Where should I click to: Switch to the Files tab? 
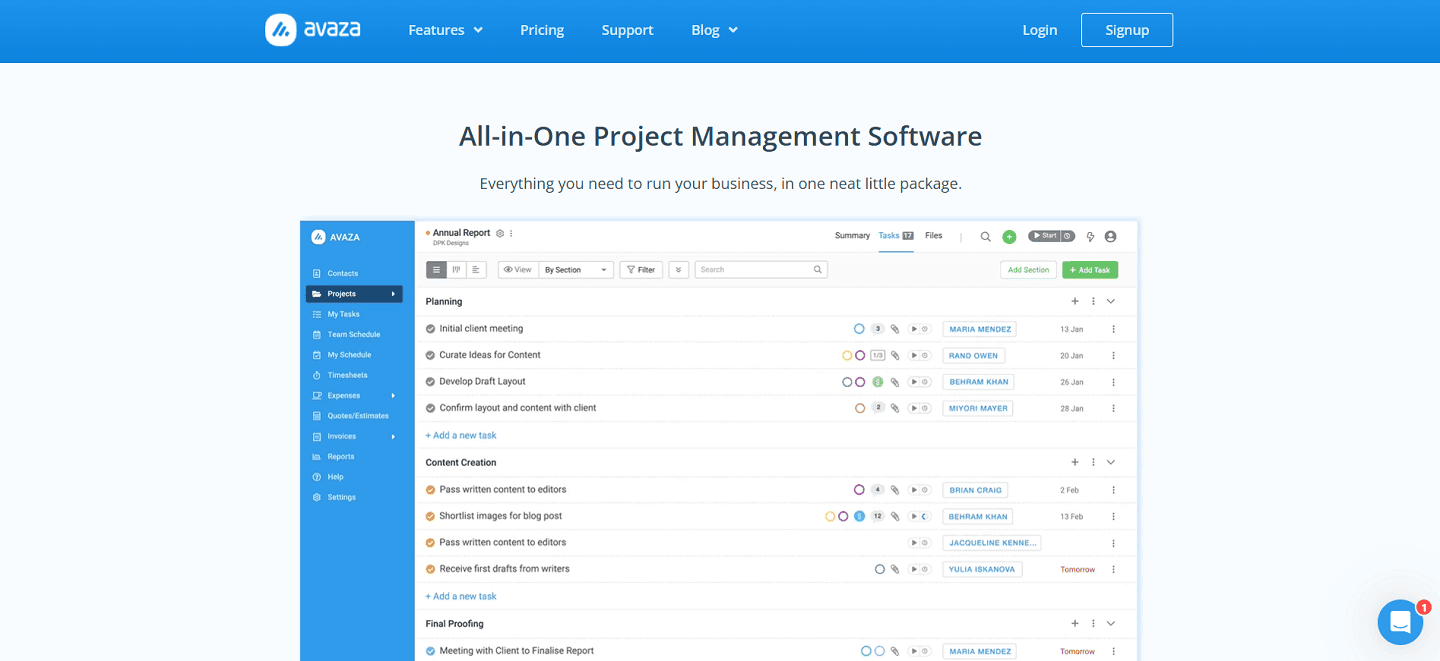932,235
